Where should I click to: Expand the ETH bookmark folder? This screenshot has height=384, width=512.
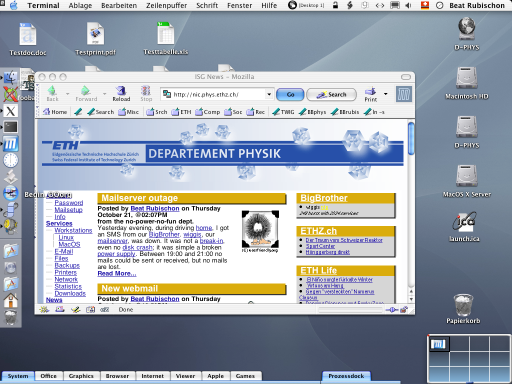point(181,112)
